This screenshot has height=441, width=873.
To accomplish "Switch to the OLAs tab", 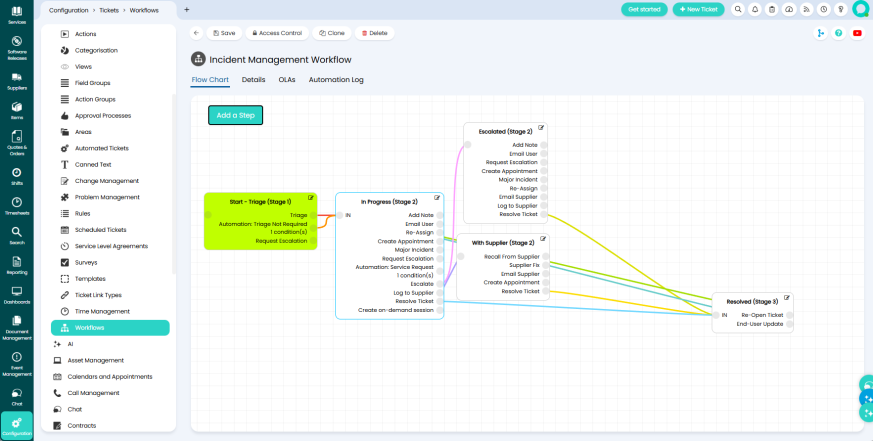I will (287, 80).
